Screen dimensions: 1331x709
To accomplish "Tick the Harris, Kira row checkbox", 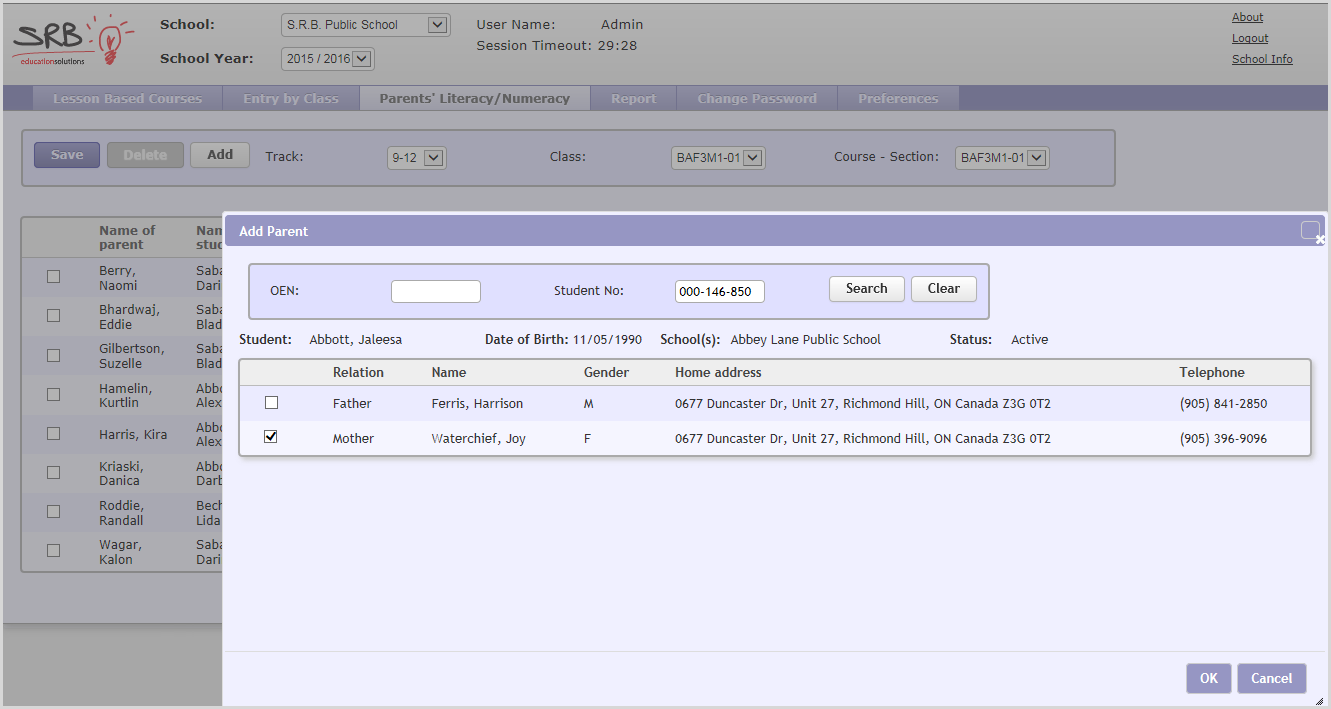I will pos(54,434).
